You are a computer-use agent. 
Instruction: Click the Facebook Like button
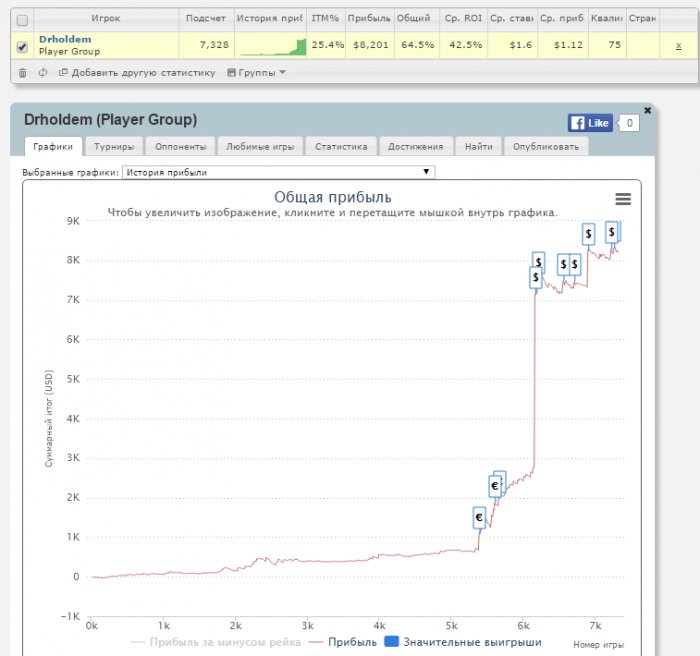(590, 123)
